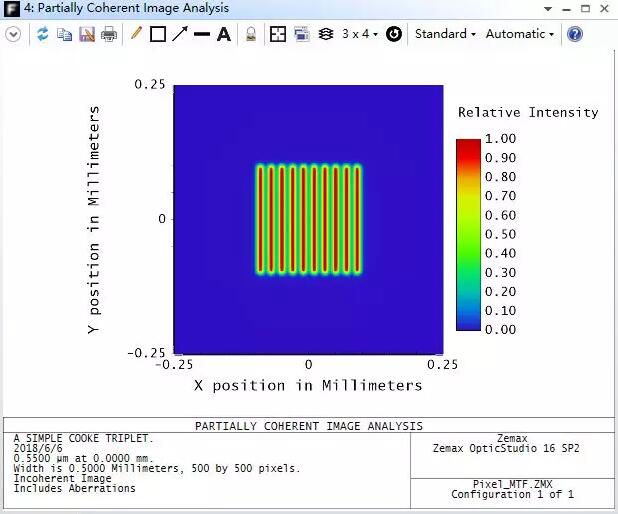The height and width of the screenshot is (514, 618).
Task: Select the rectangle drawing tool
Action: (158, 34)
